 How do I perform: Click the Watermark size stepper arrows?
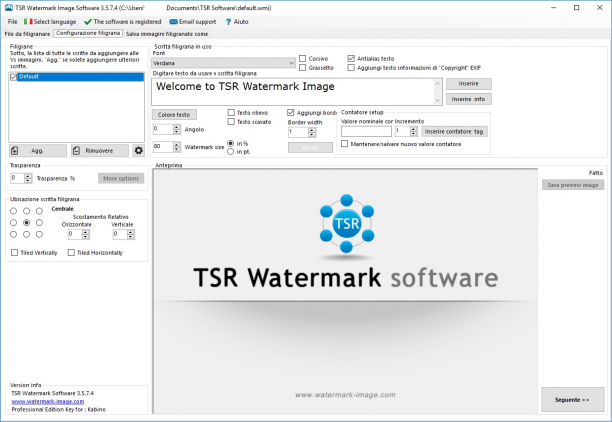[x=177, y=147]
